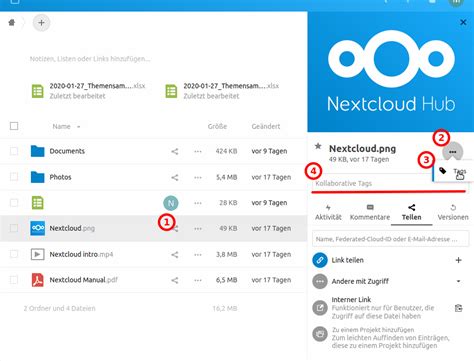
Task: Switch to the Aktivität tab
Action: point(328,213)
